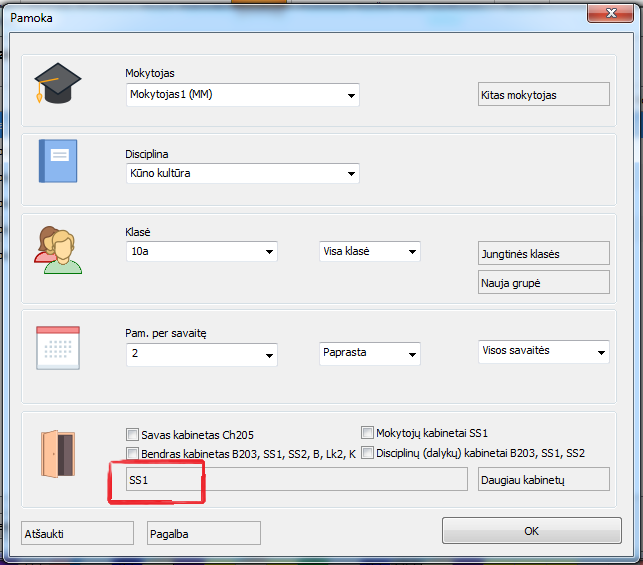Open the Klasė 10a dropdown
Screen dimensions: 643x565
269,252
